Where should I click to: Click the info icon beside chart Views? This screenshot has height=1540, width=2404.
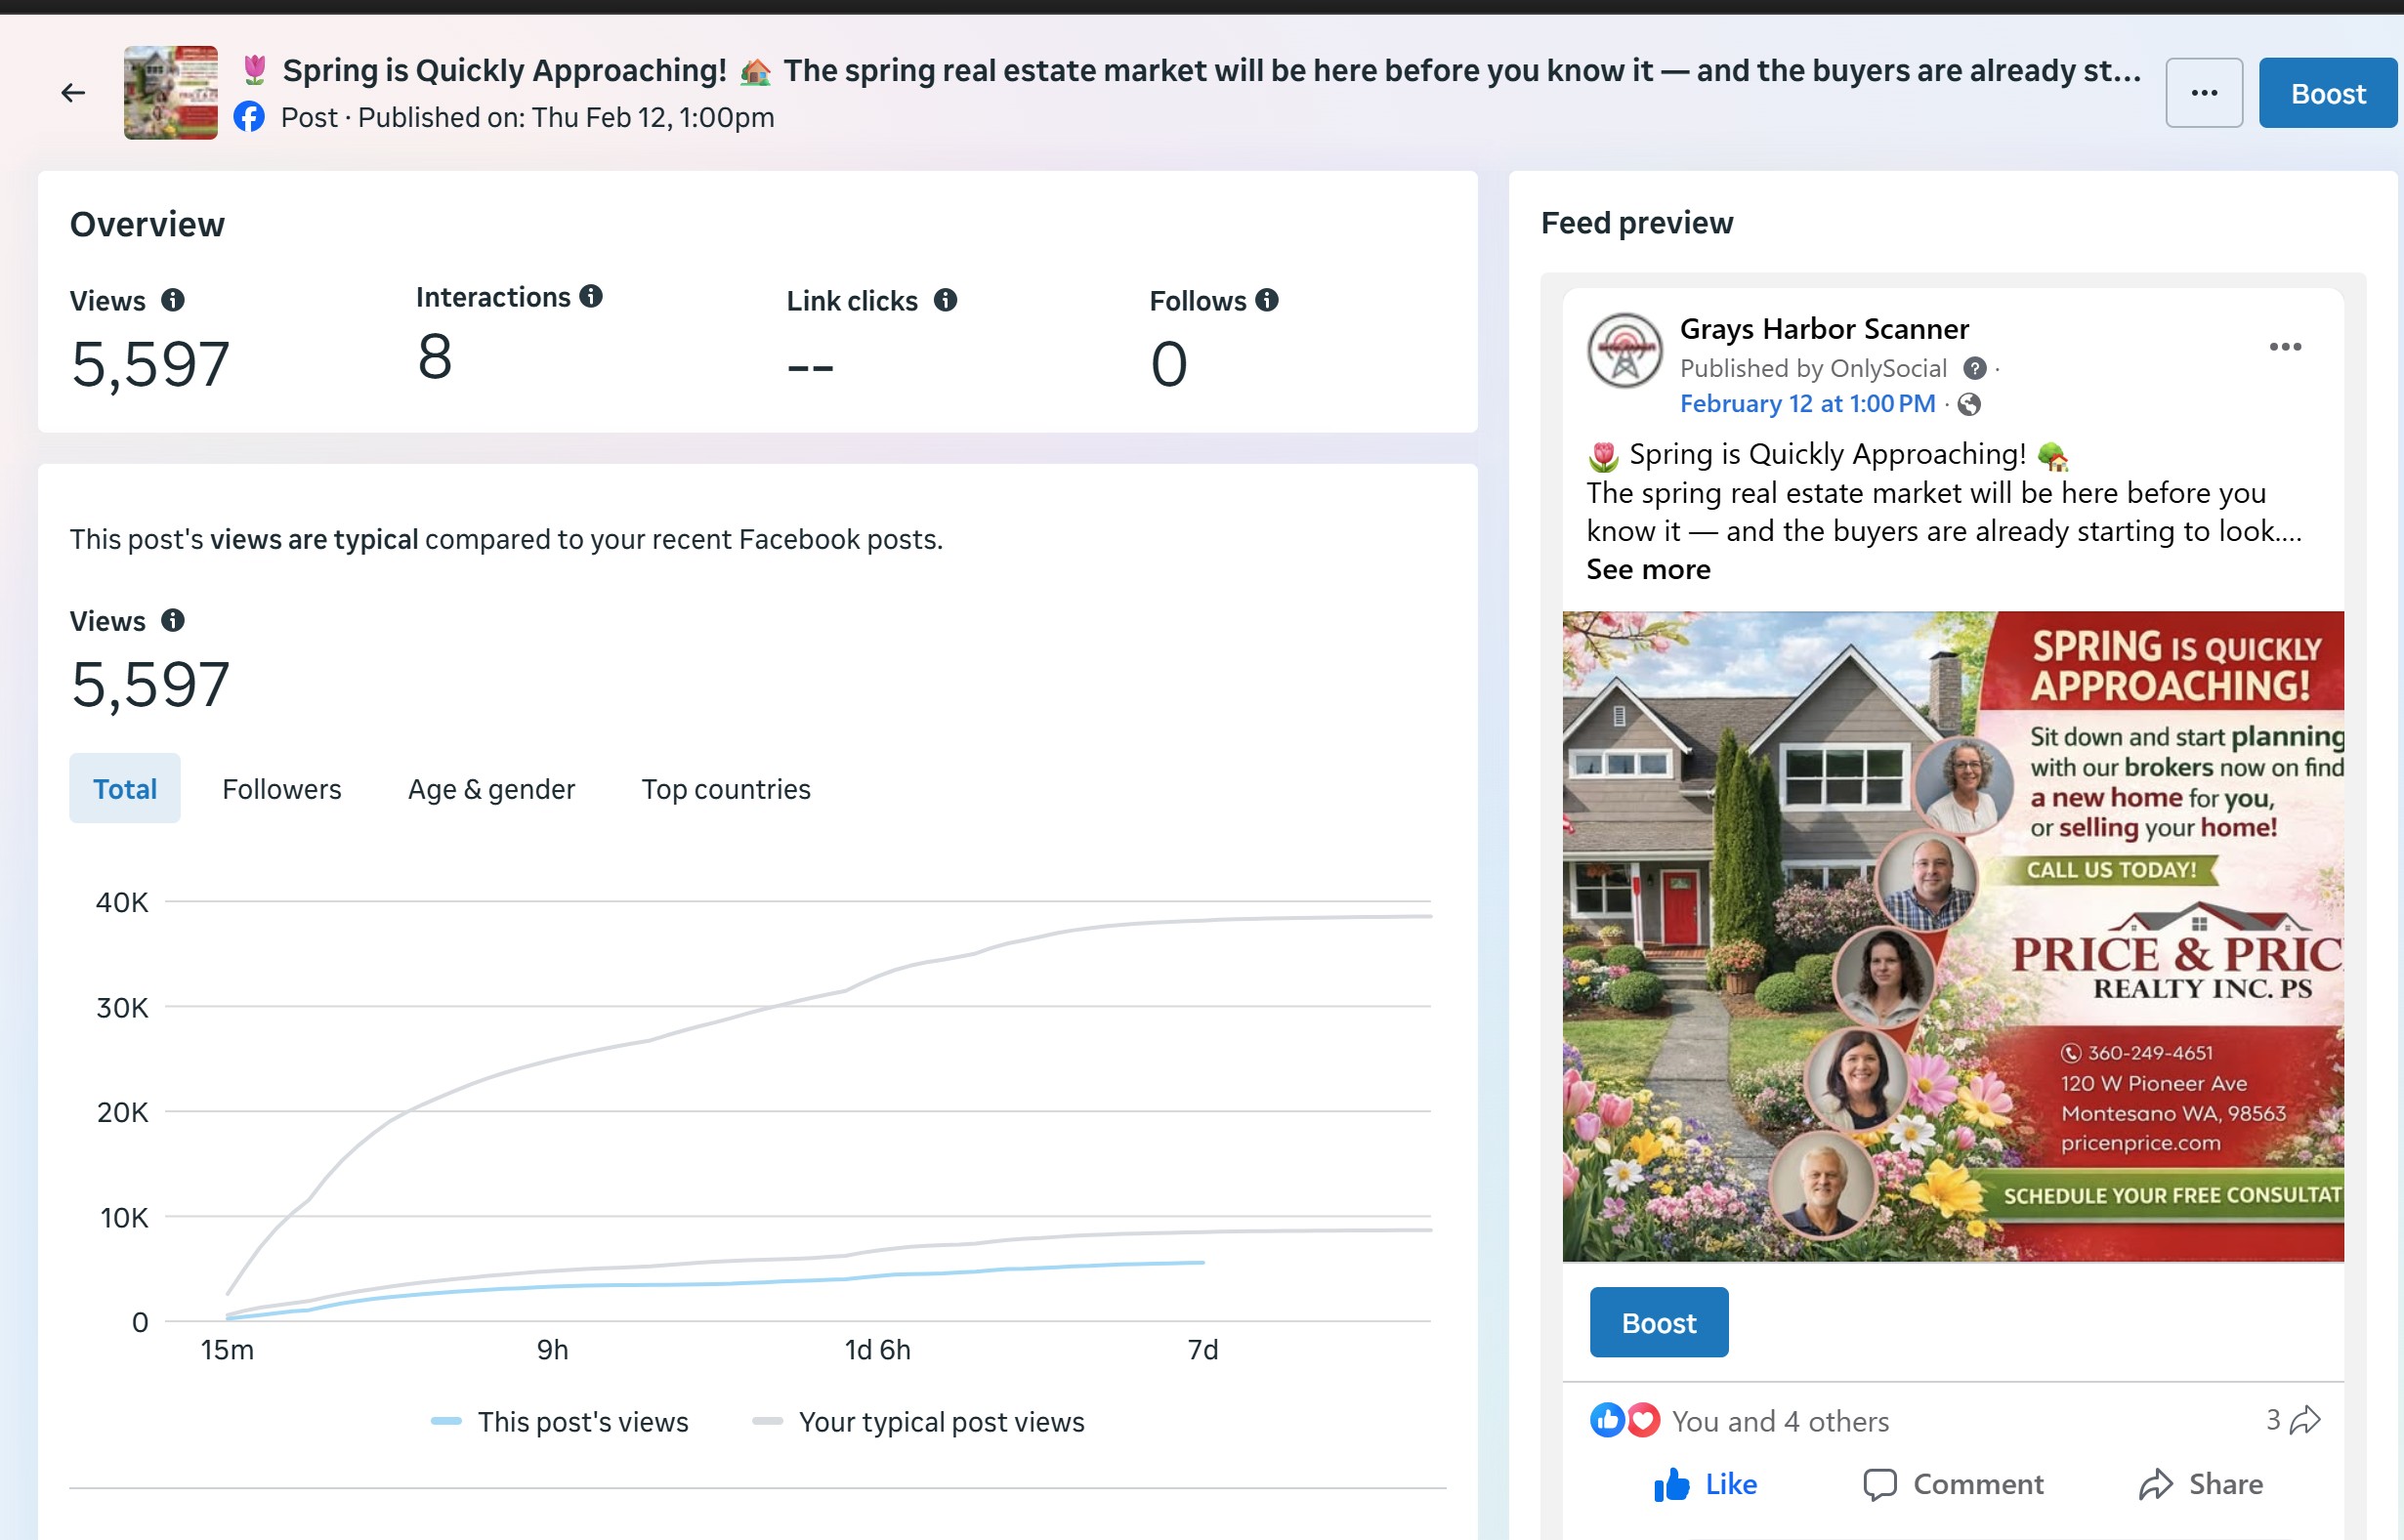pos(173,620)
